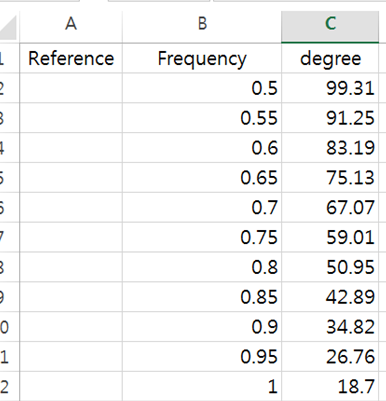Select the Frequency header cell
The height and width of the screenshot is (401, 386).
click(x=202, y=58)
